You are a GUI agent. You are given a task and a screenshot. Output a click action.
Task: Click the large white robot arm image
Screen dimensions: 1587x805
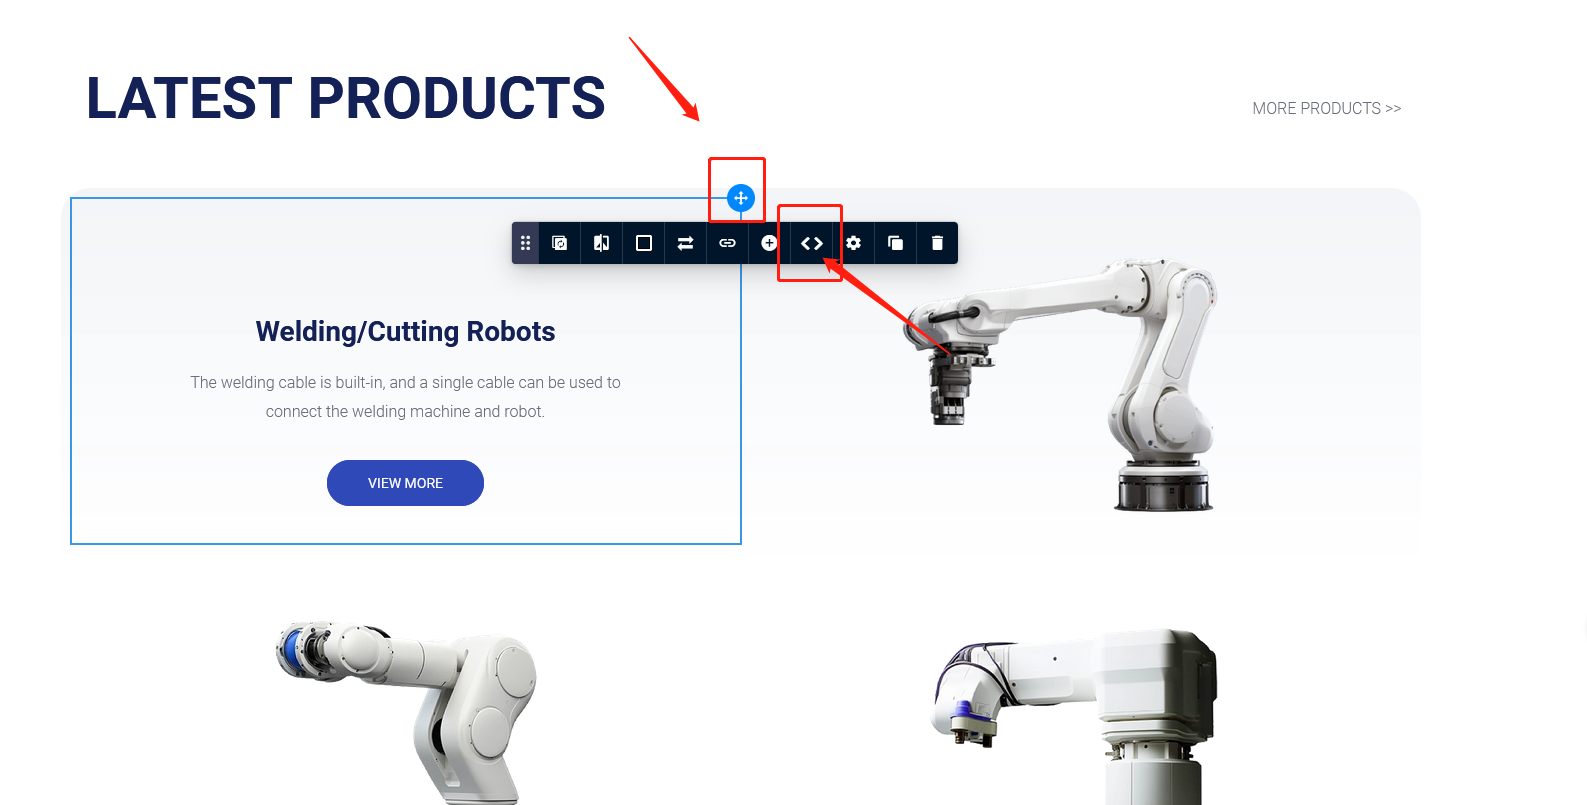point(1061,386)
